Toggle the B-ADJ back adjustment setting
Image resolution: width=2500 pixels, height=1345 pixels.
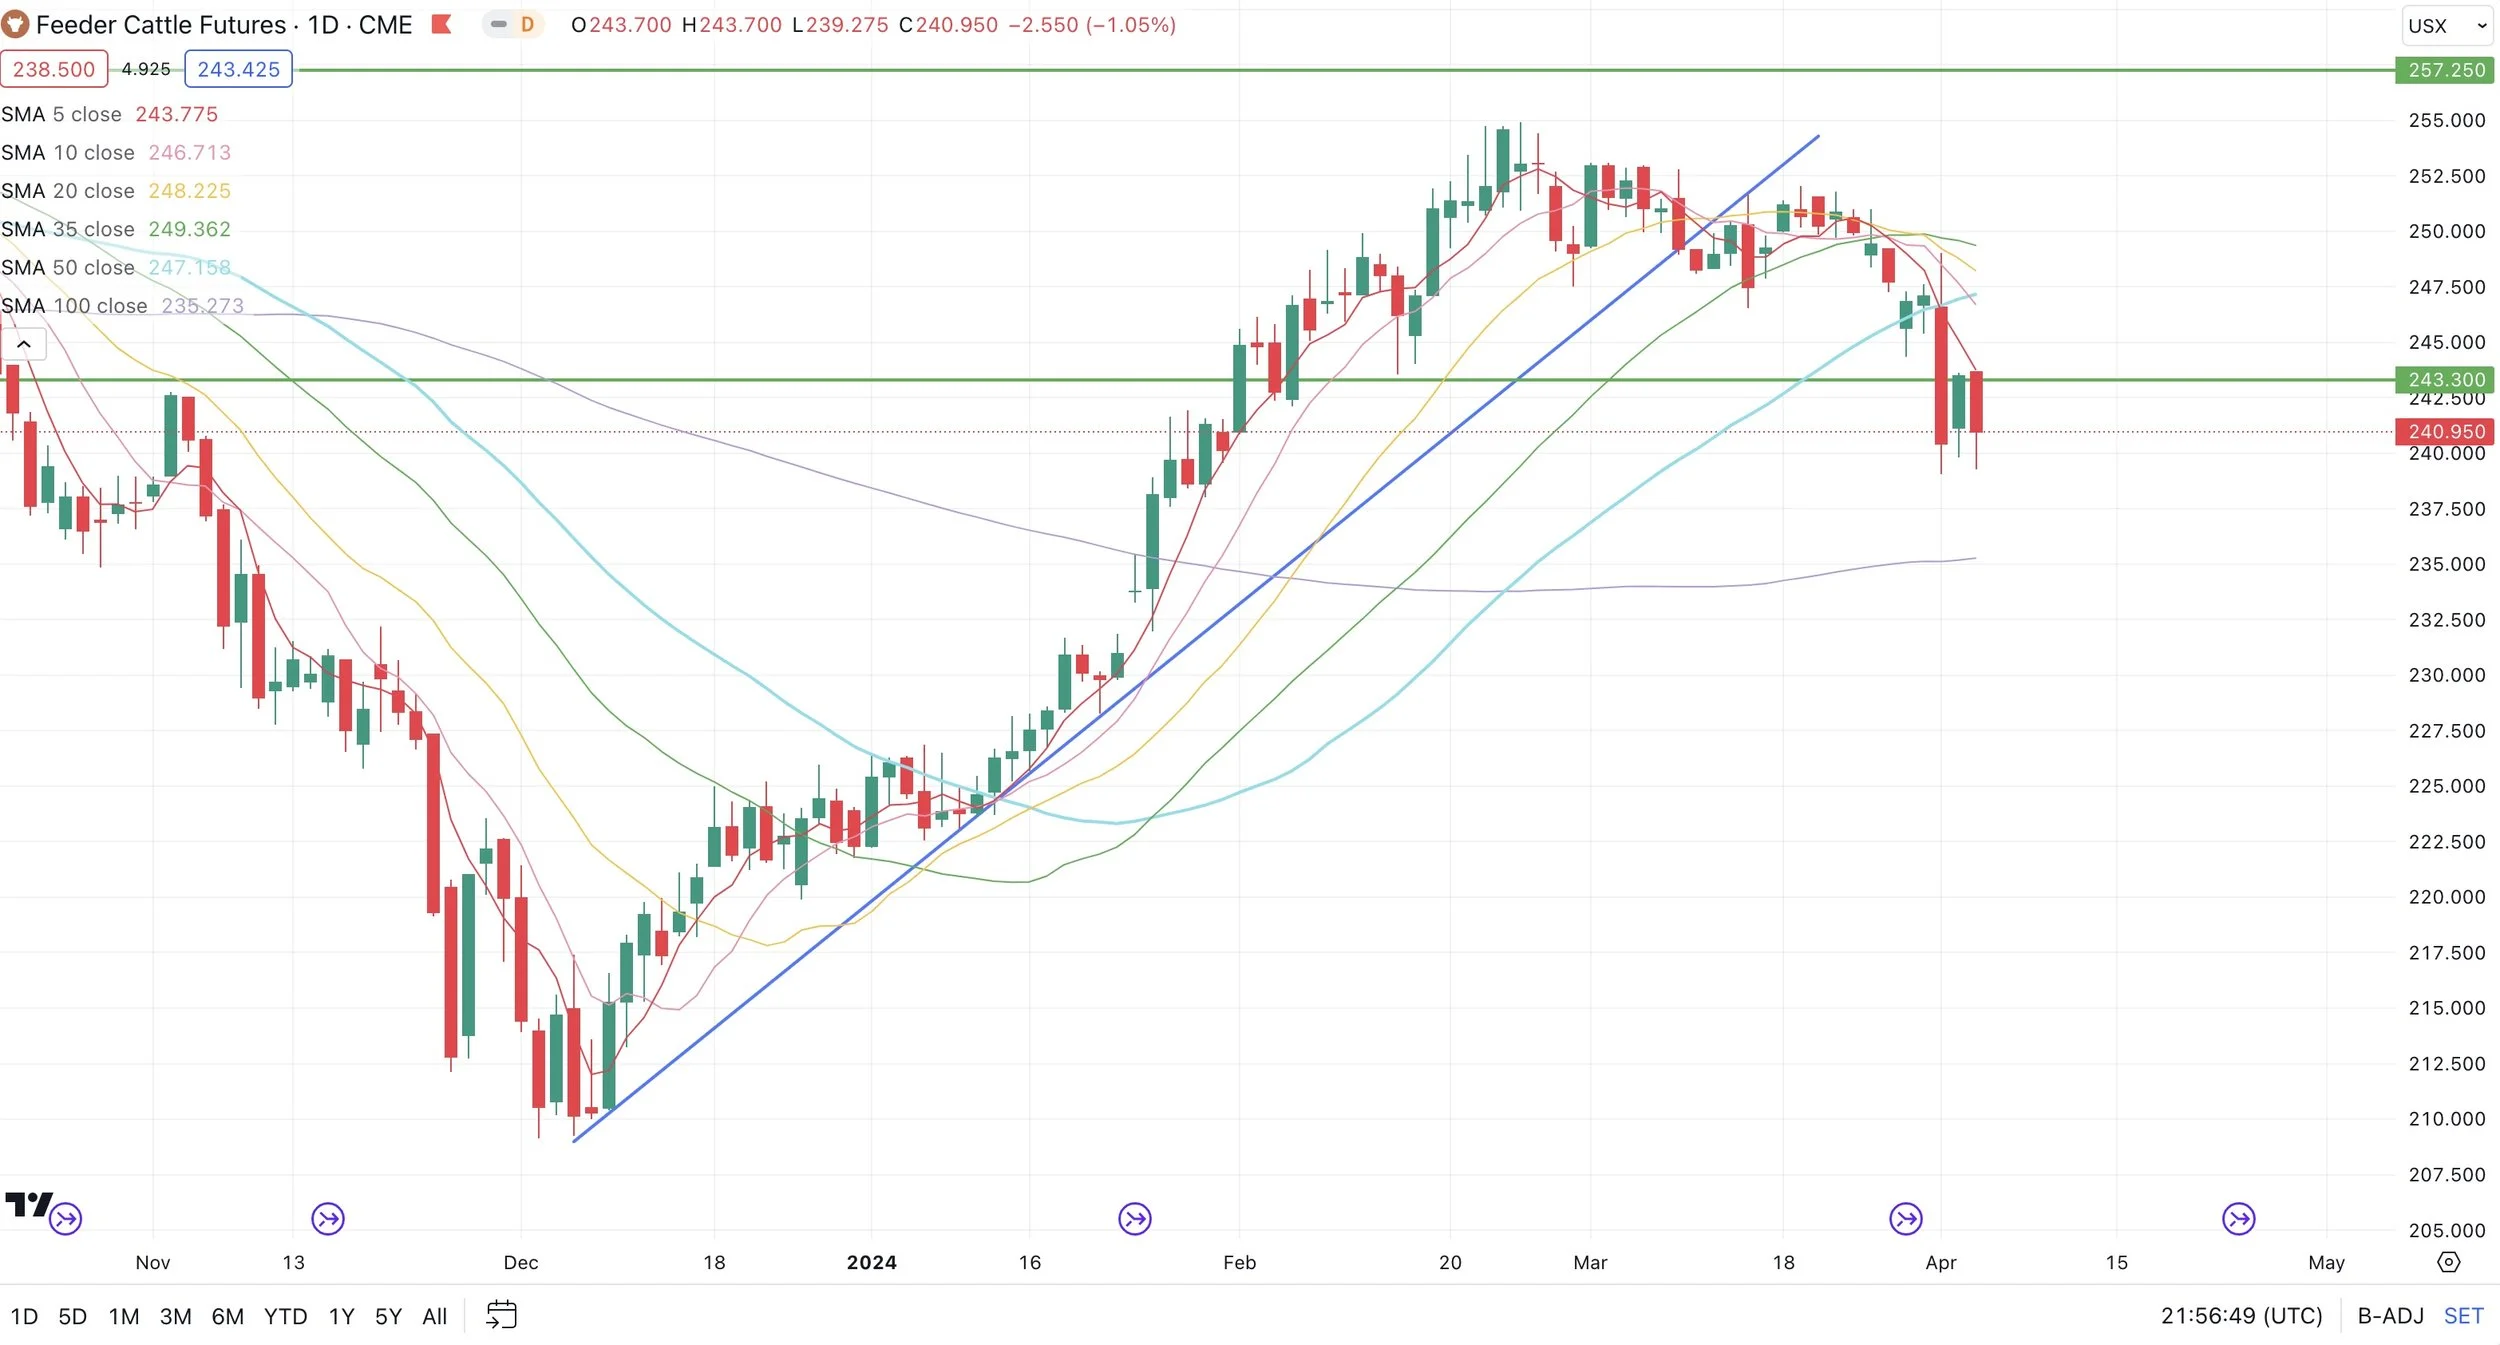click(2389, 1316)
